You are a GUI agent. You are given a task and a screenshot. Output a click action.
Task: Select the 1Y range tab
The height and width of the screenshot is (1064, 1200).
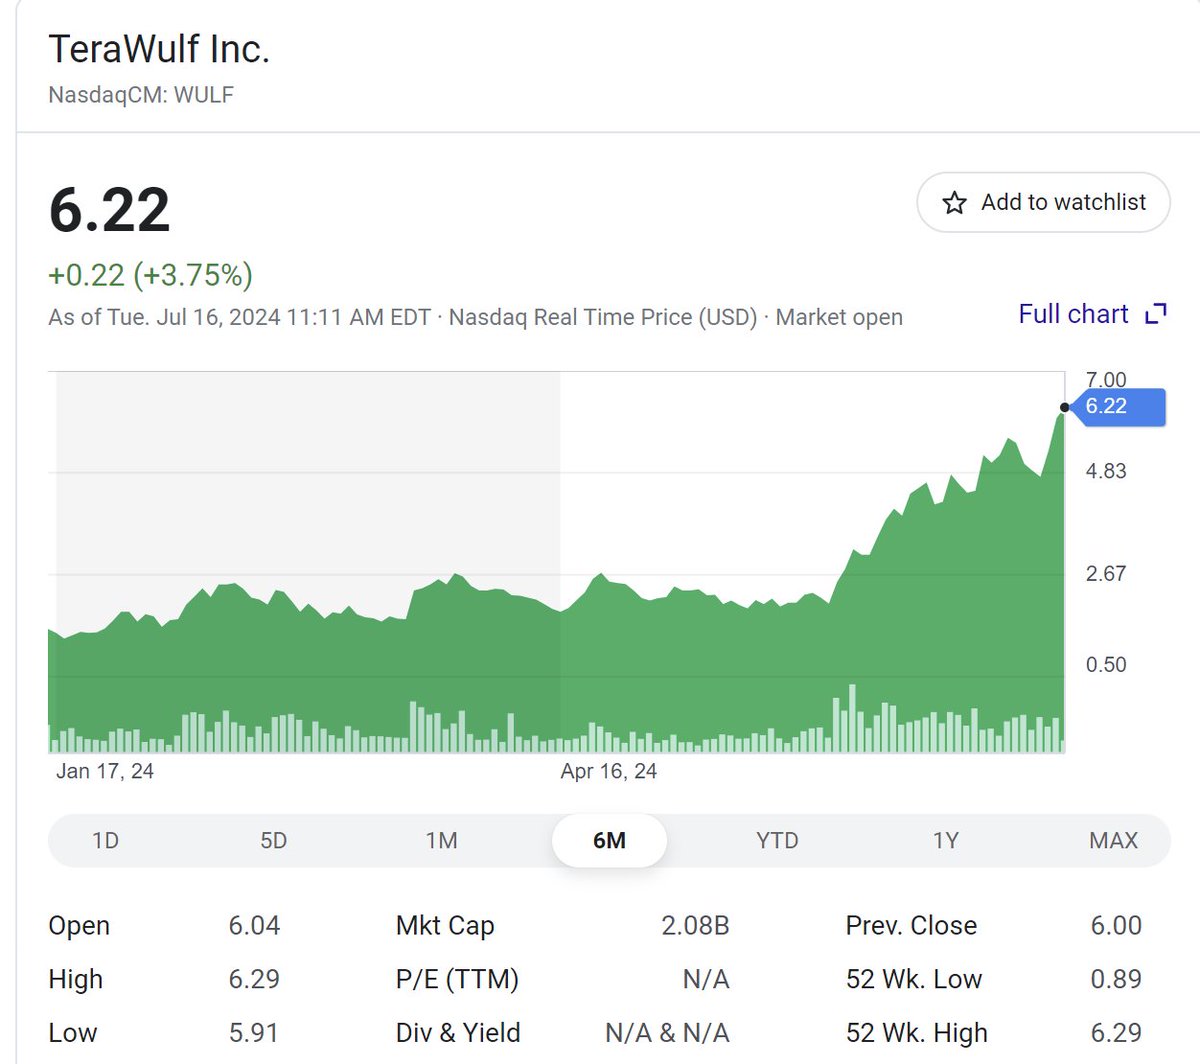(x=945, y=840)
